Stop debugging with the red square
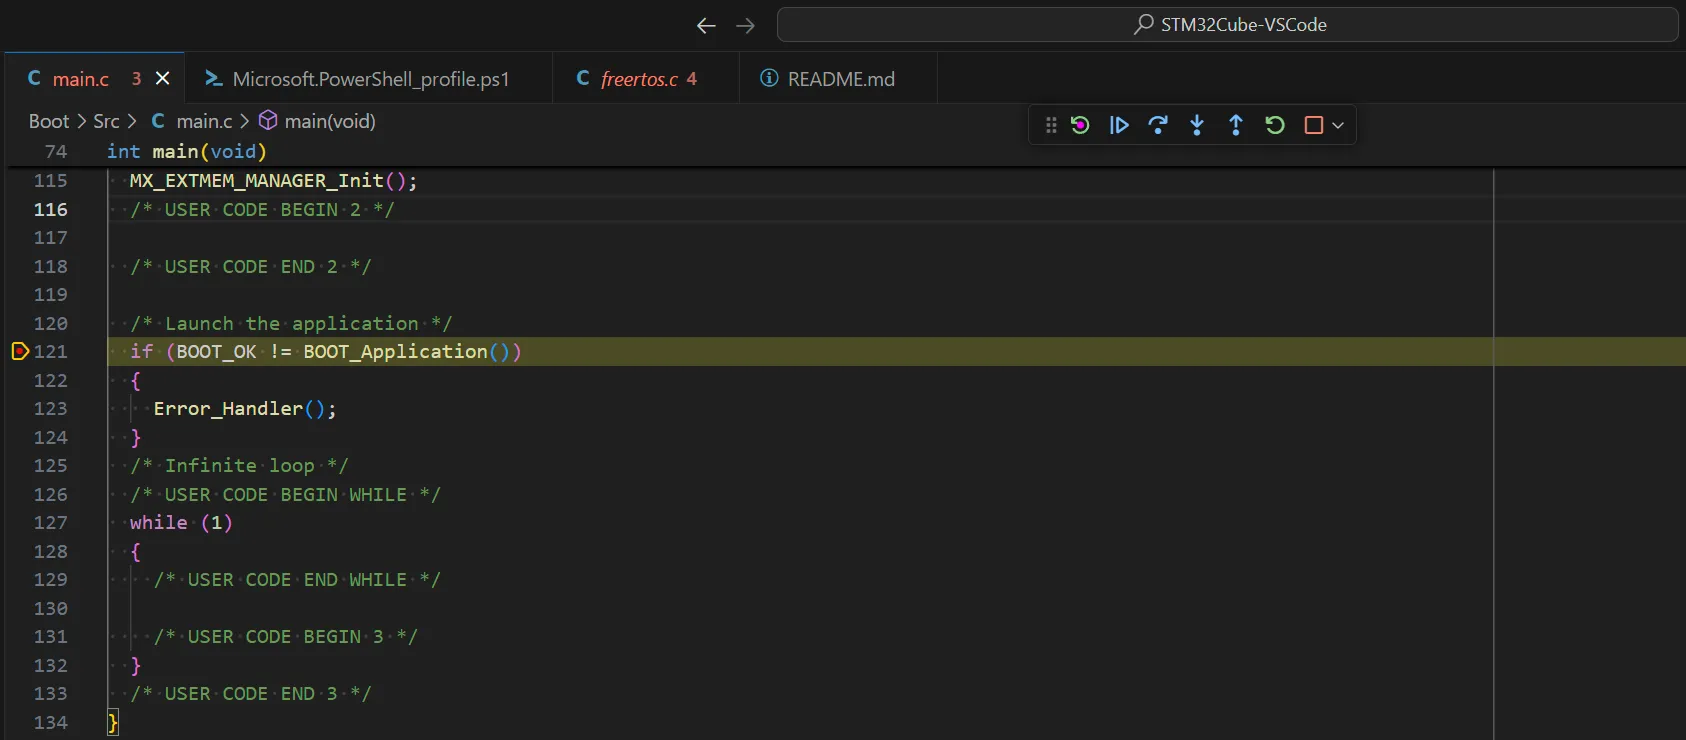Image resolution: width=1686 pixels, height=740 pixels. pos(1314,125)
